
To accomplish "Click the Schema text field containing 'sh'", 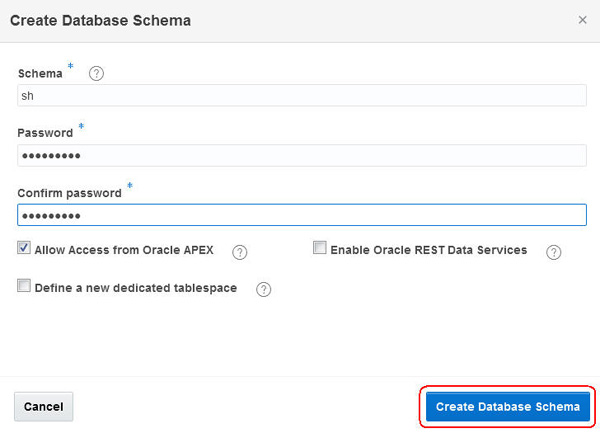I will (301, 95).
